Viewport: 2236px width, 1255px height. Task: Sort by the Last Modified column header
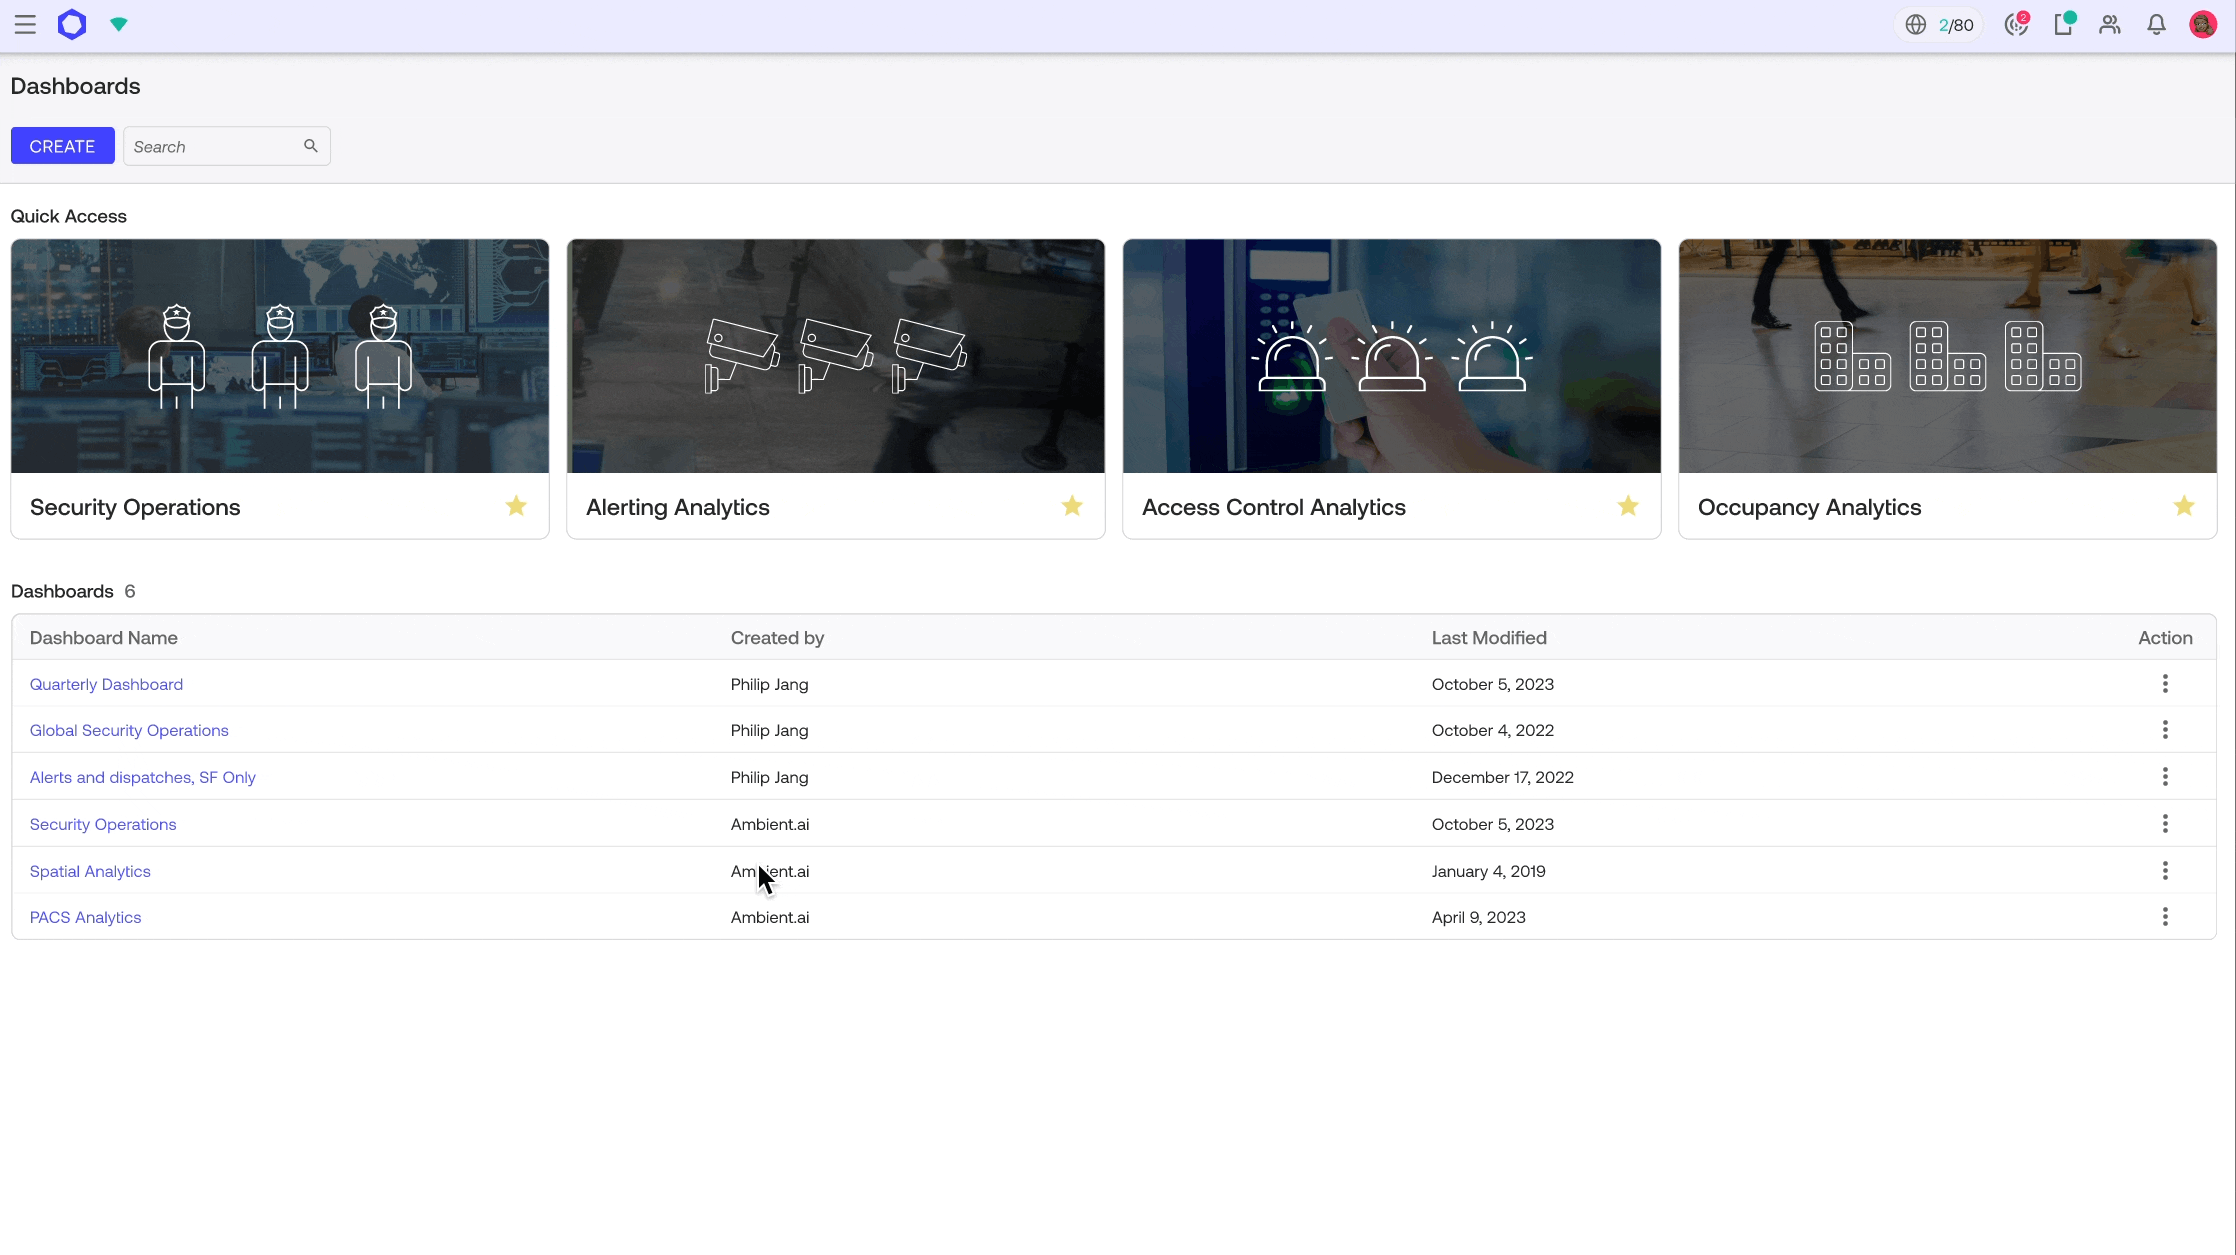(x=1489, y=637)
